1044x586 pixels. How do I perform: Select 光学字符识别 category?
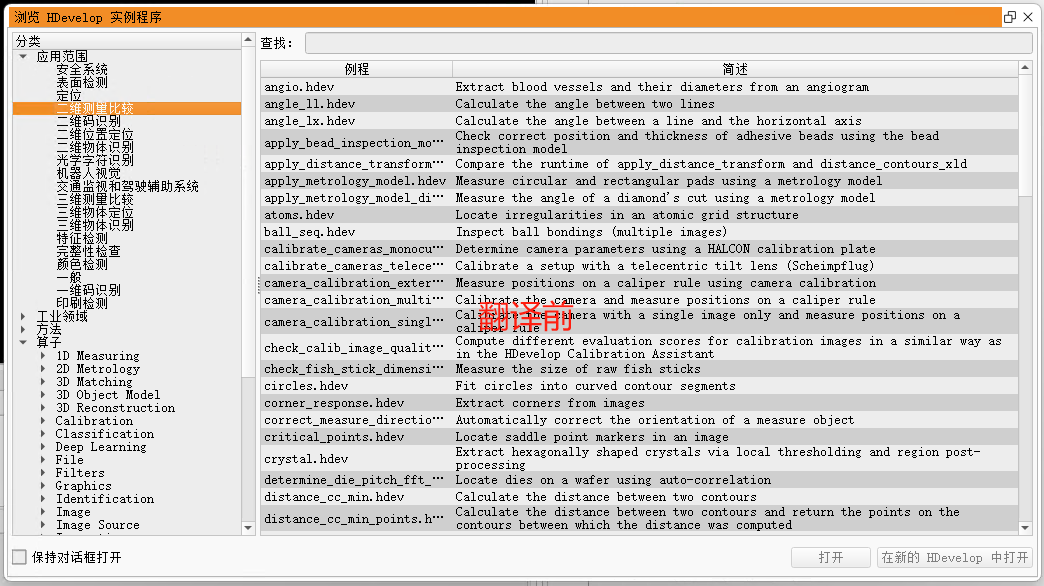click(x=95, y=160)
